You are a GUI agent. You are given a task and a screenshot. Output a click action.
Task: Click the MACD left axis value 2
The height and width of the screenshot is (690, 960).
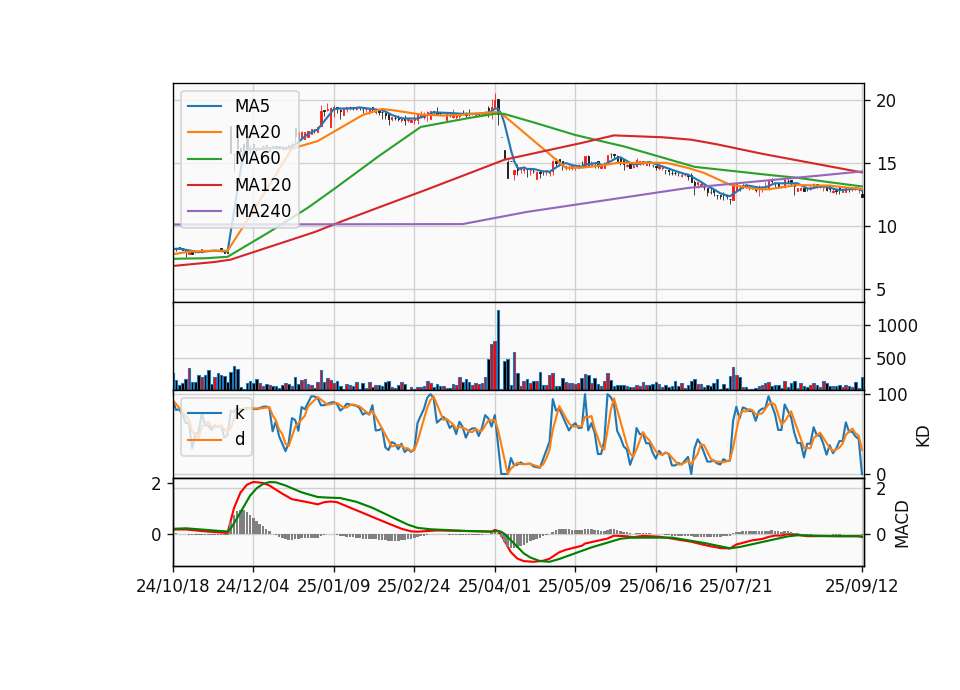coord(156,484)
